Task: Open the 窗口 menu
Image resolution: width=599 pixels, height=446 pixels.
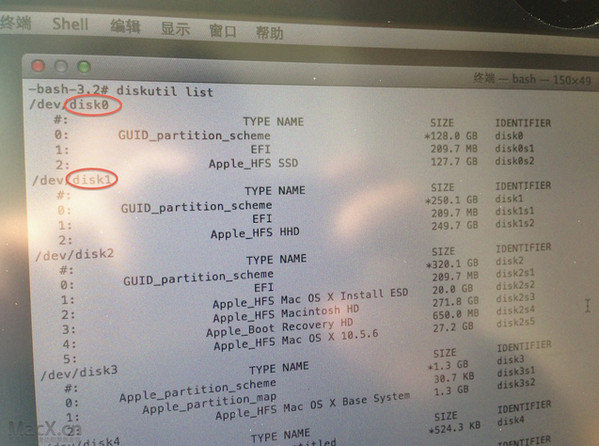Action: click(x=223, y=31)
